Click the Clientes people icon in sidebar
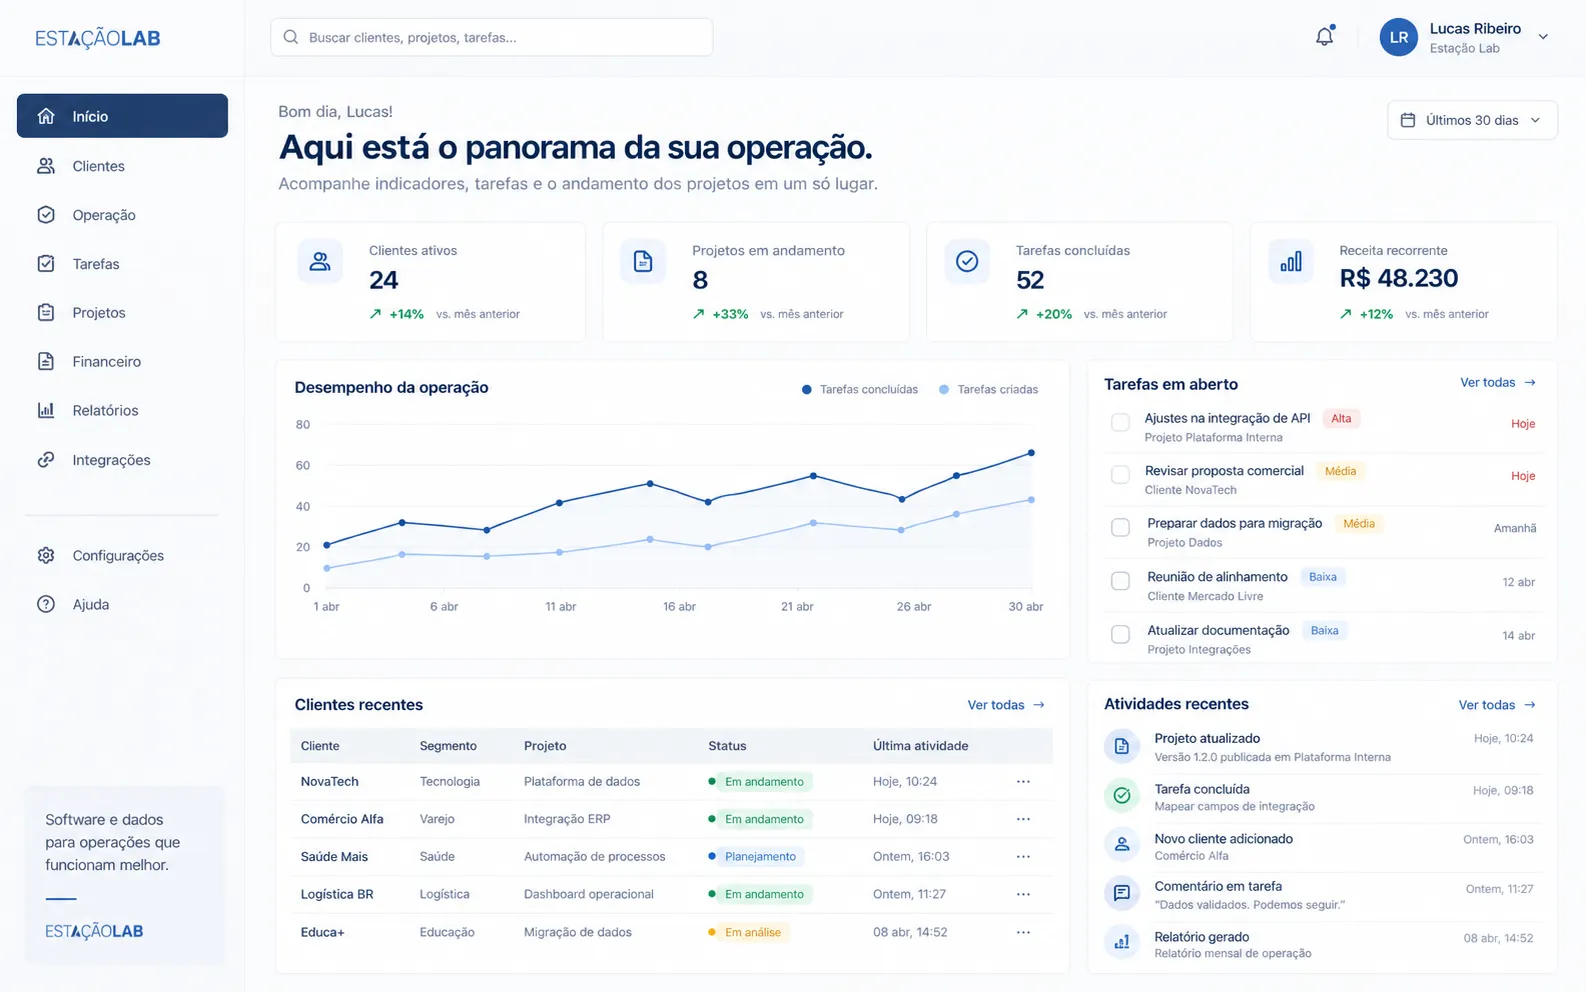 46,166
